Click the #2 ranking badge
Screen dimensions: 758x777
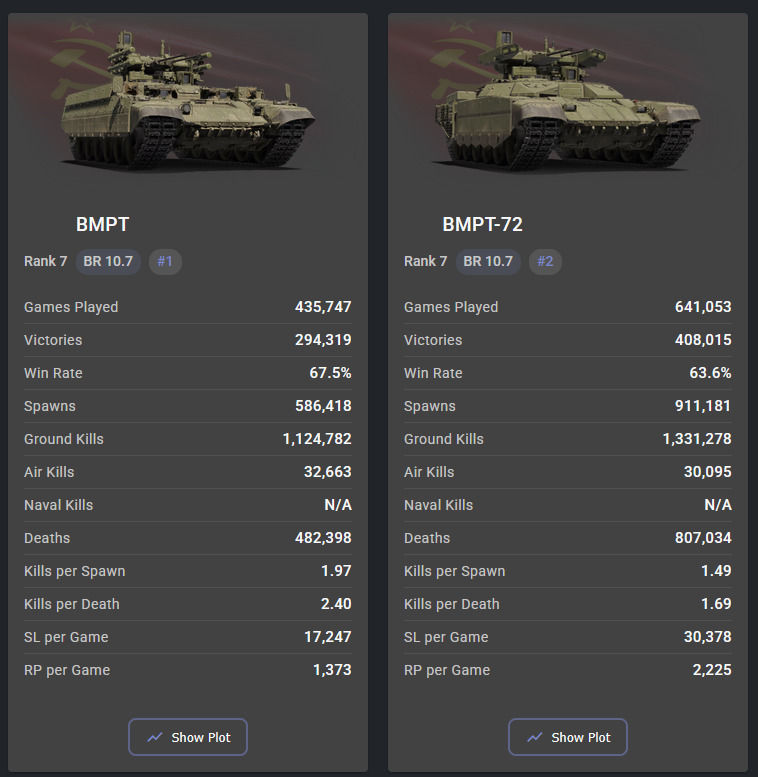coord(545,262)
